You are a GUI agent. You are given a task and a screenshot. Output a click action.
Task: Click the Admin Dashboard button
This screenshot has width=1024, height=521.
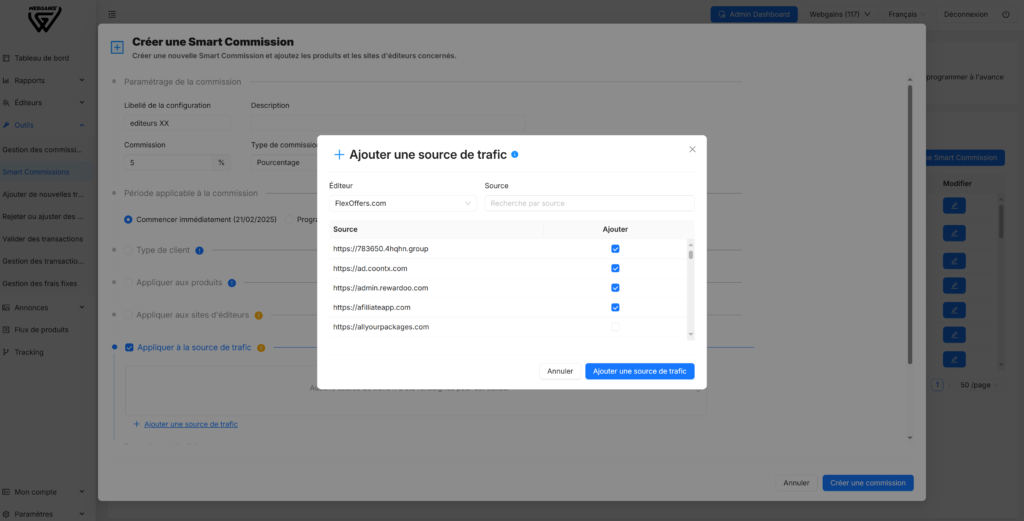(x=754, y=14)
